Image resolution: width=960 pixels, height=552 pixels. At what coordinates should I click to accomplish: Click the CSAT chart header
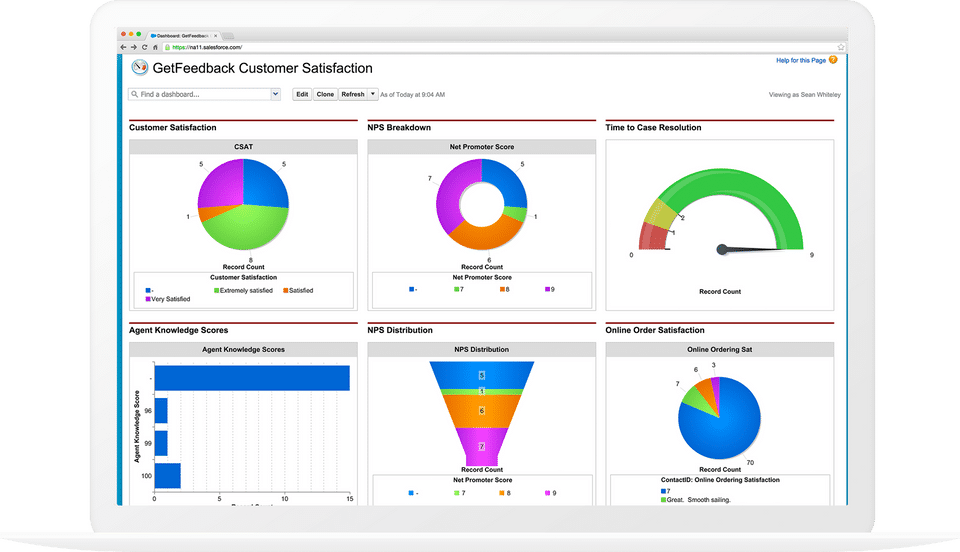[243, 147]
